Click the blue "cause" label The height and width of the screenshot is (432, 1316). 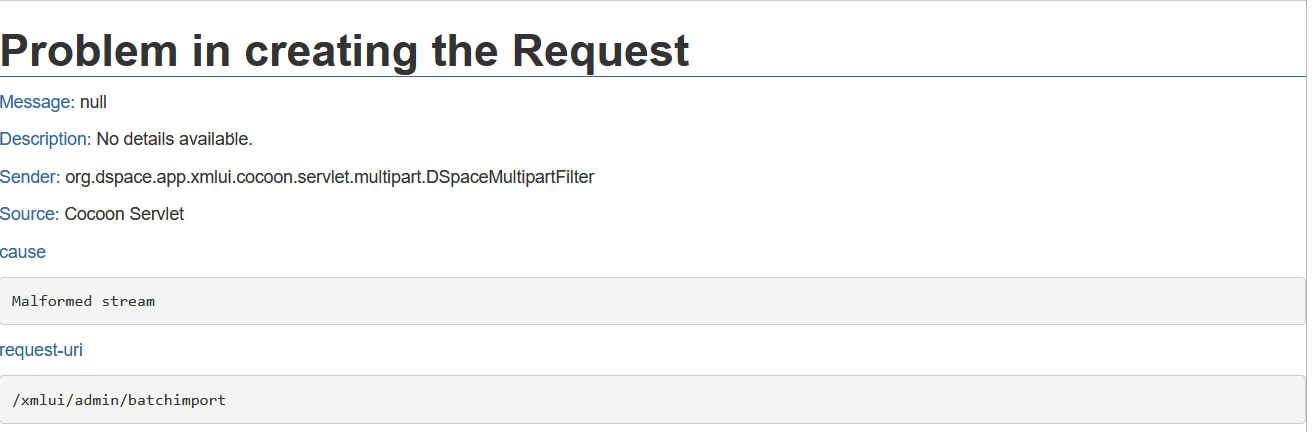[x=23, y=252]
